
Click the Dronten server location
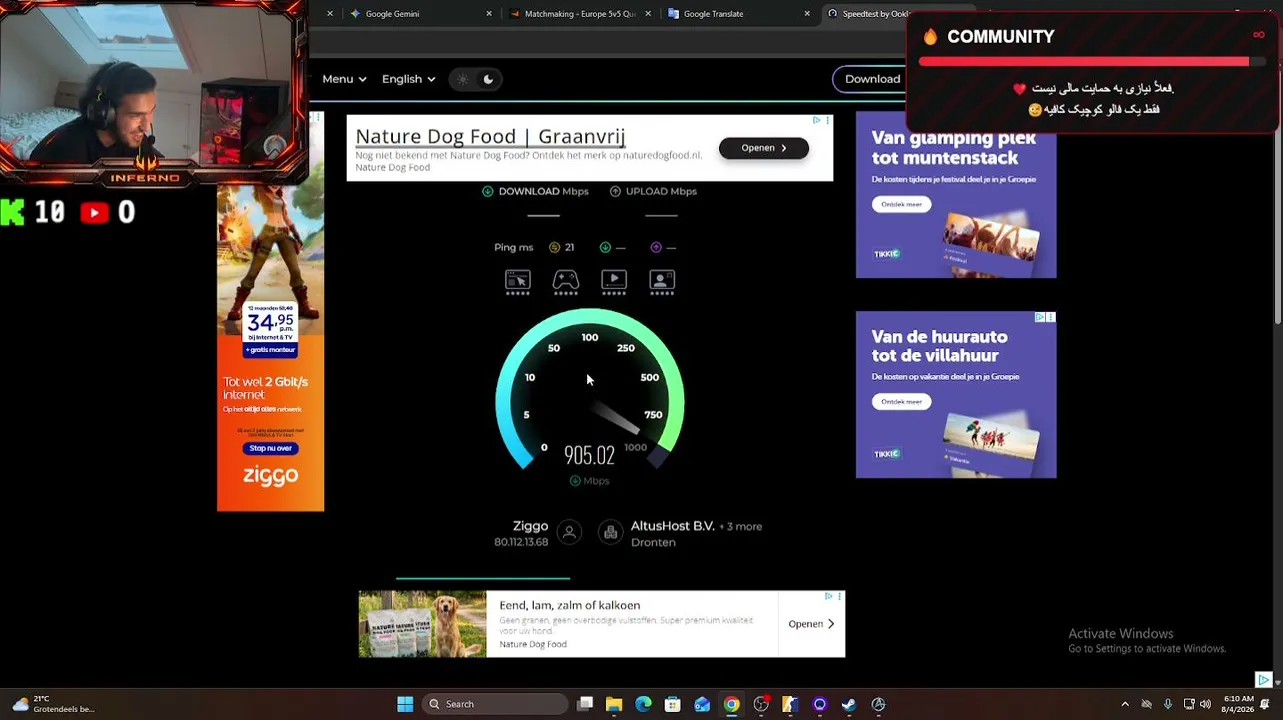653,542
